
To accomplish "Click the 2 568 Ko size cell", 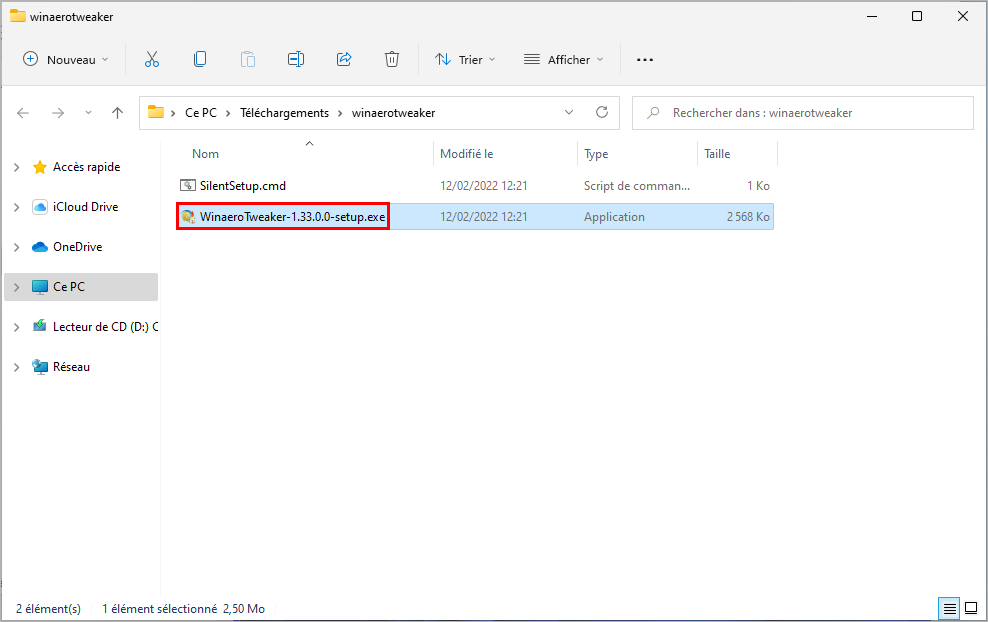I will (748, 217).
